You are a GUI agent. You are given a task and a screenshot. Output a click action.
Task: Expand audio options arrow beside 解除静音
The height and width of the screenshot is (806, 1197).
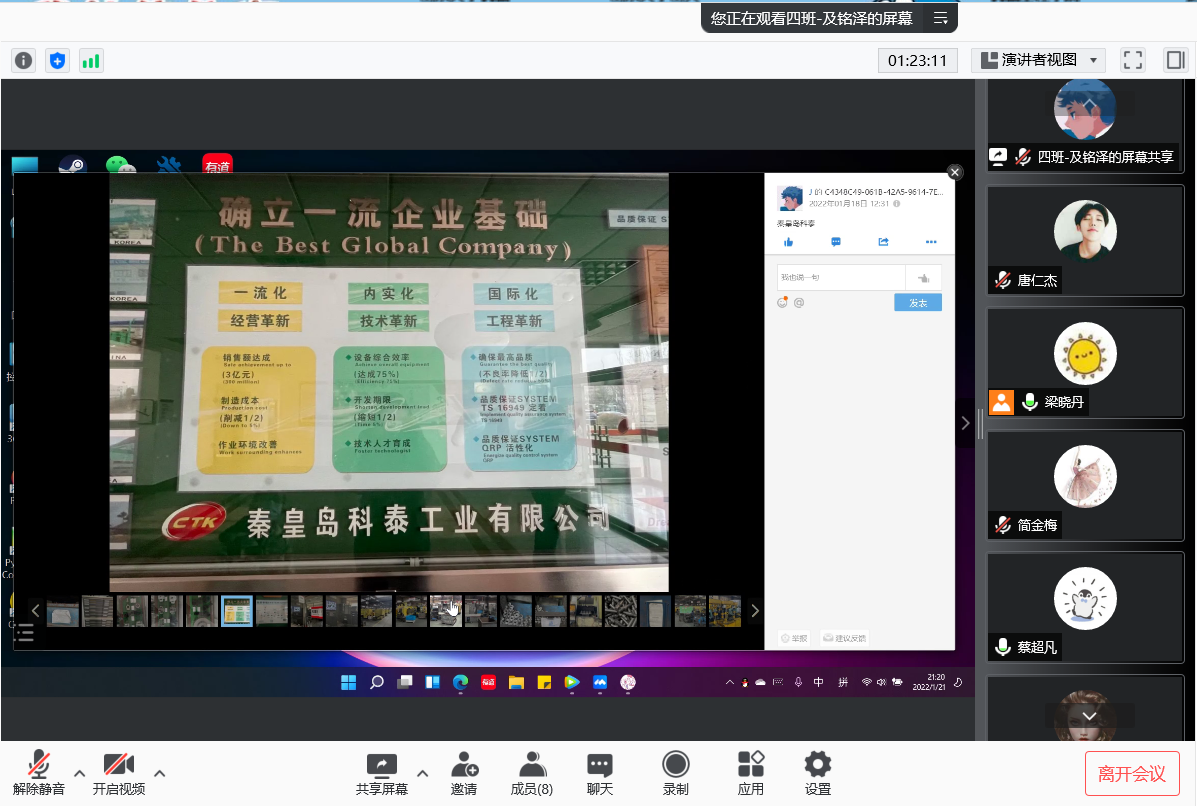coord(79,773)
